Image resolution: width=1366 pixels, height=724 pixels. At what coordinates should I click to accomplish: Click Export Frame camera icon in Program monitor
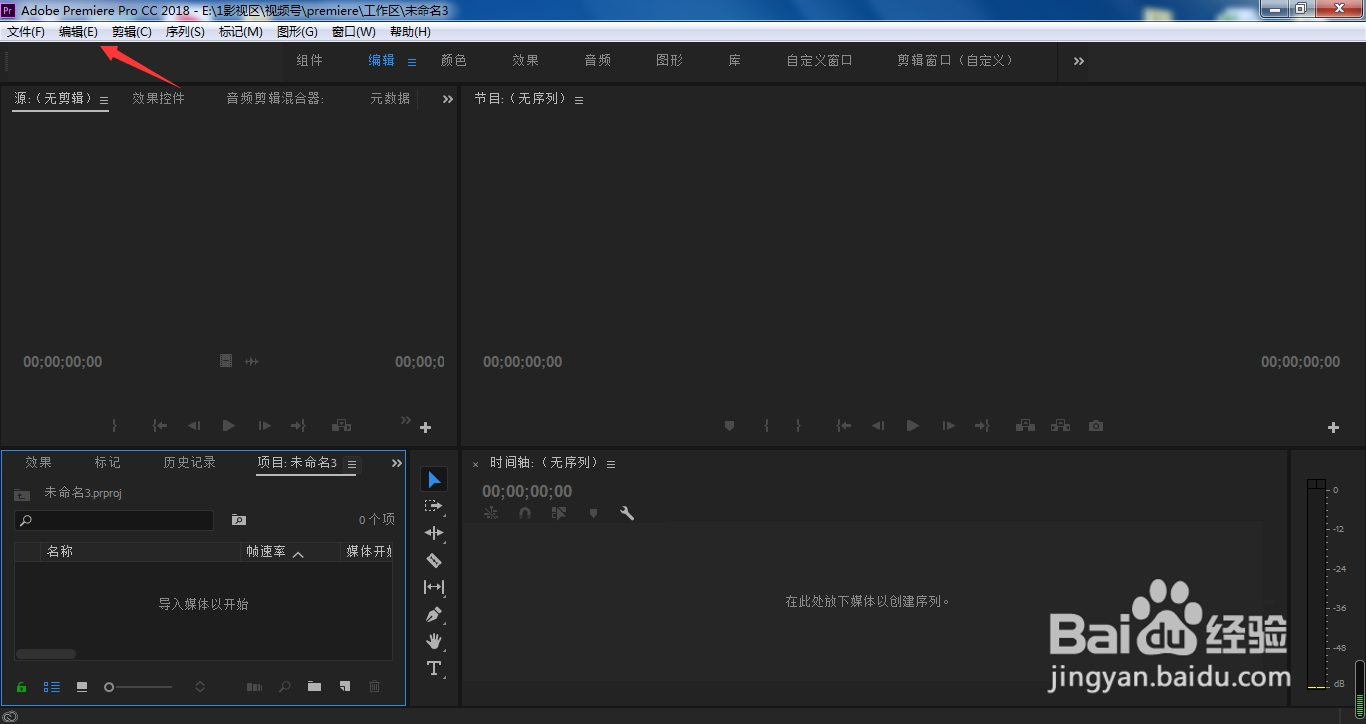(x=1096, y=426)
